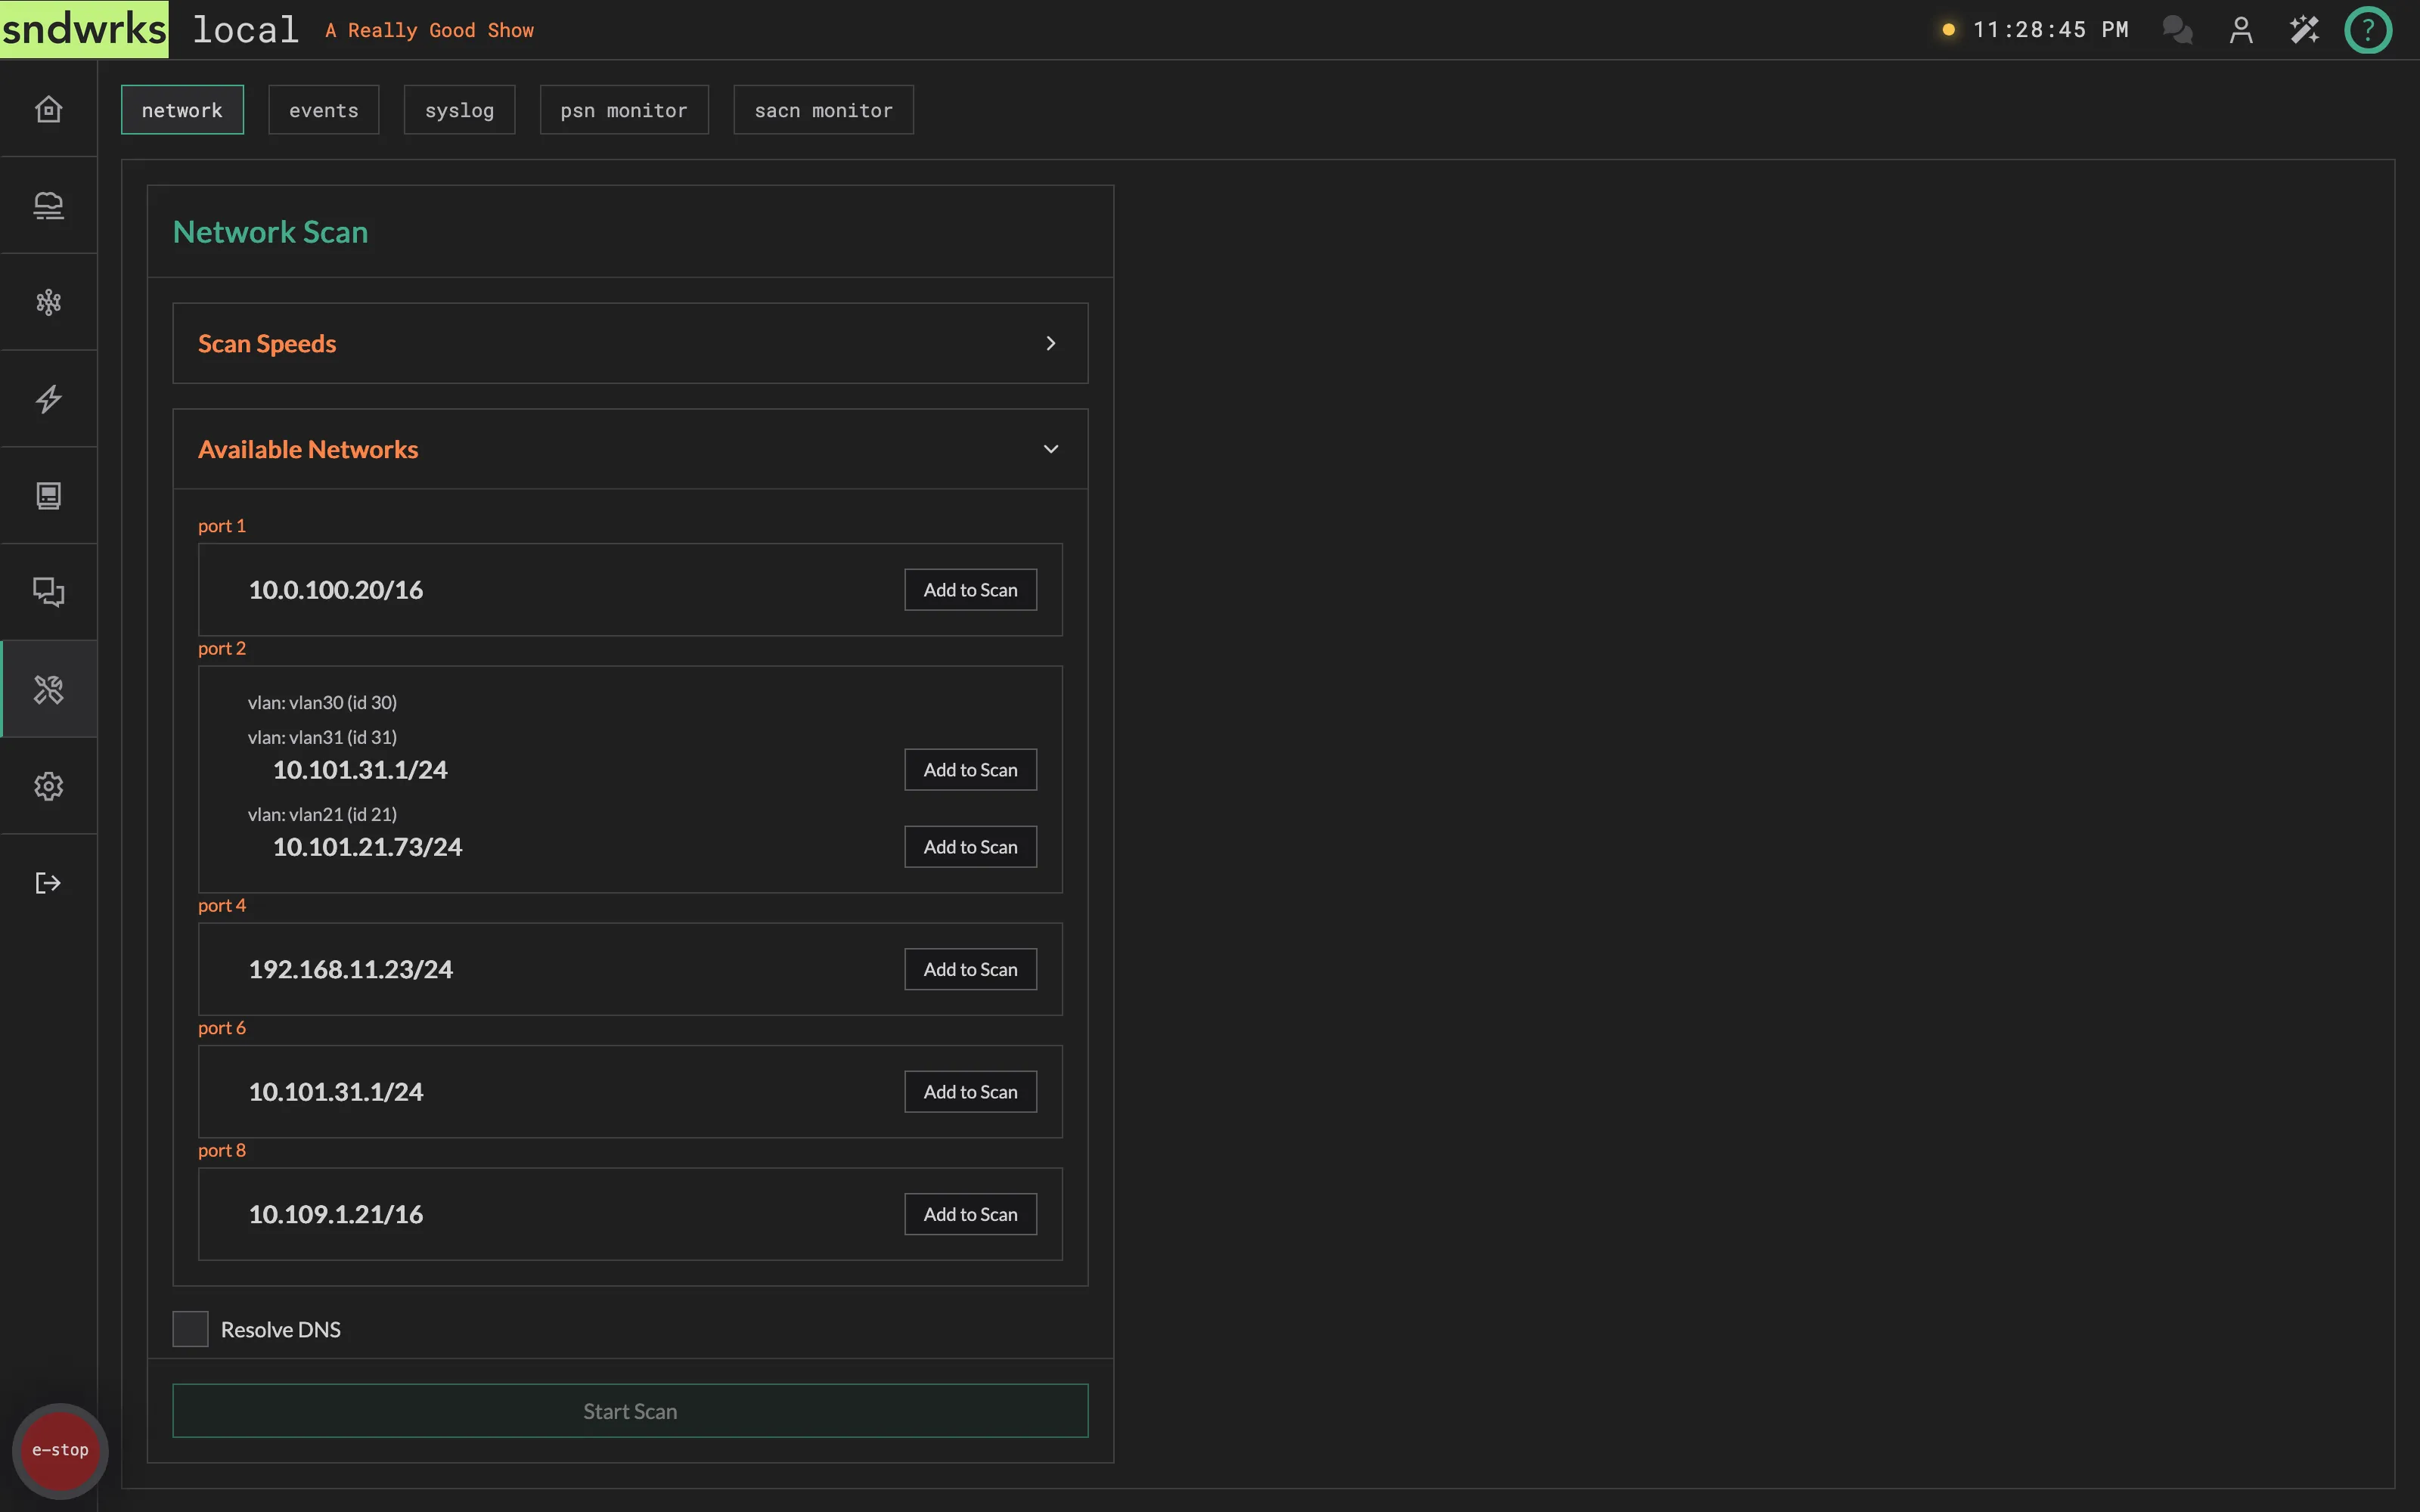This screenshot has width=2420, height=1512.
Task: Open the psn monitor tab
Action: tap(624, 110)
